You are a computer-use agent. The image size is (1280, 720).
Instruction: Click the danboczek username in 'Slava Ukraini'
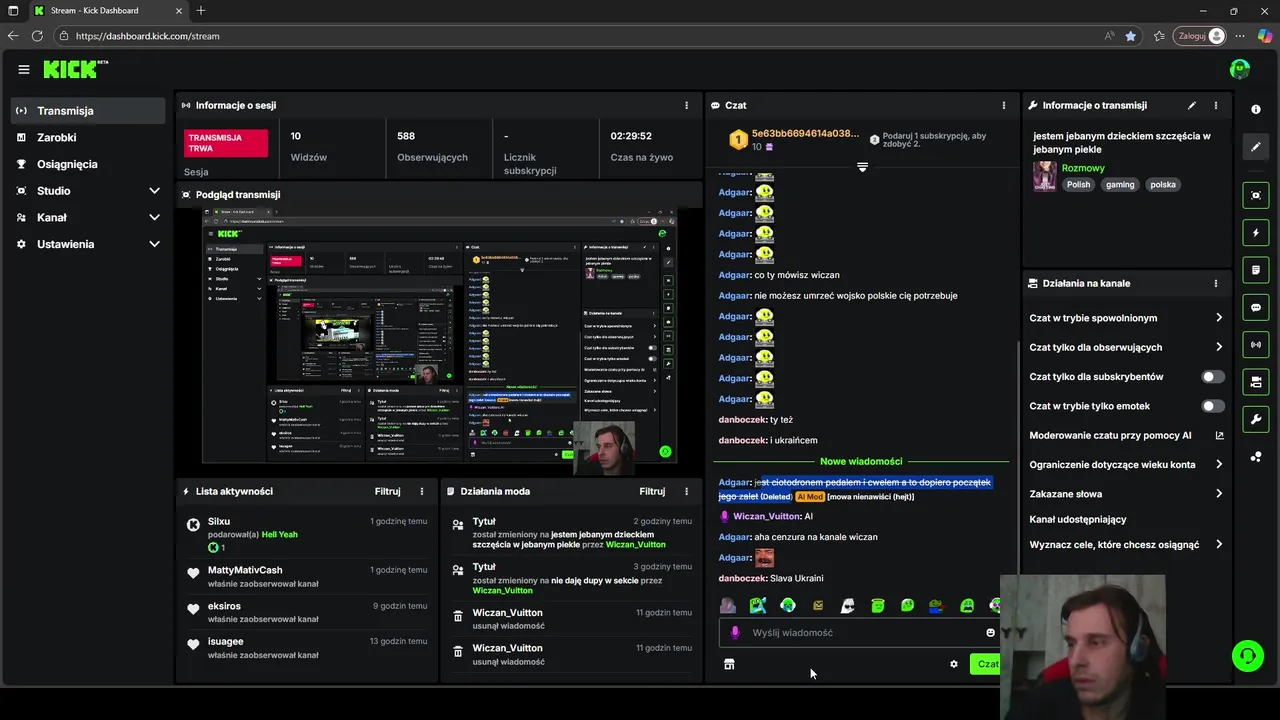(742, 578)
